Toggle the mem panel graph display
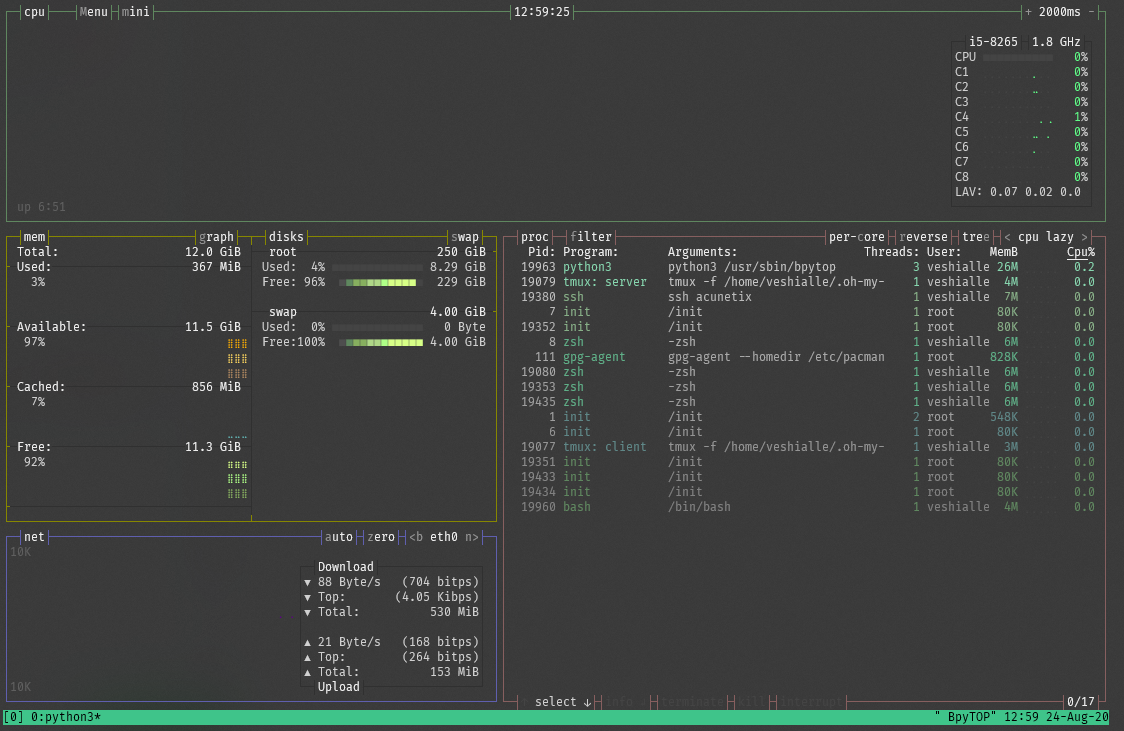The height and width of the screenshot is (731, 1124). (217, 237)
